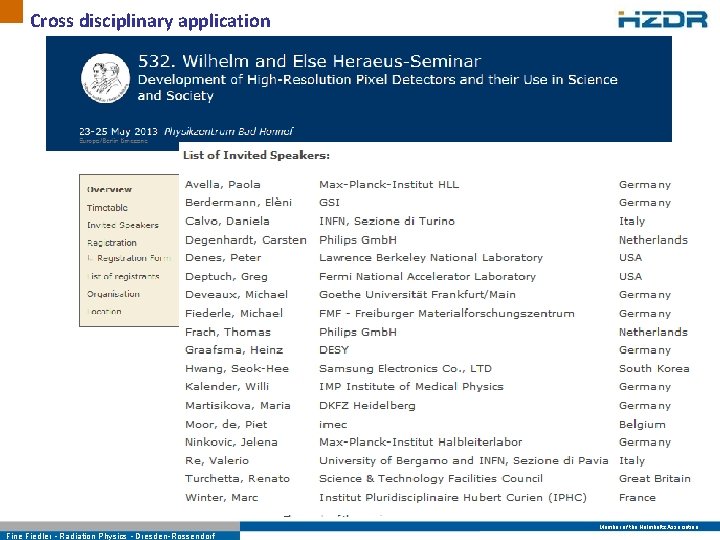Select speaker 'Hwang, Seok-Hee'
This screenshot has height=540, width=720.
(236, 368)
